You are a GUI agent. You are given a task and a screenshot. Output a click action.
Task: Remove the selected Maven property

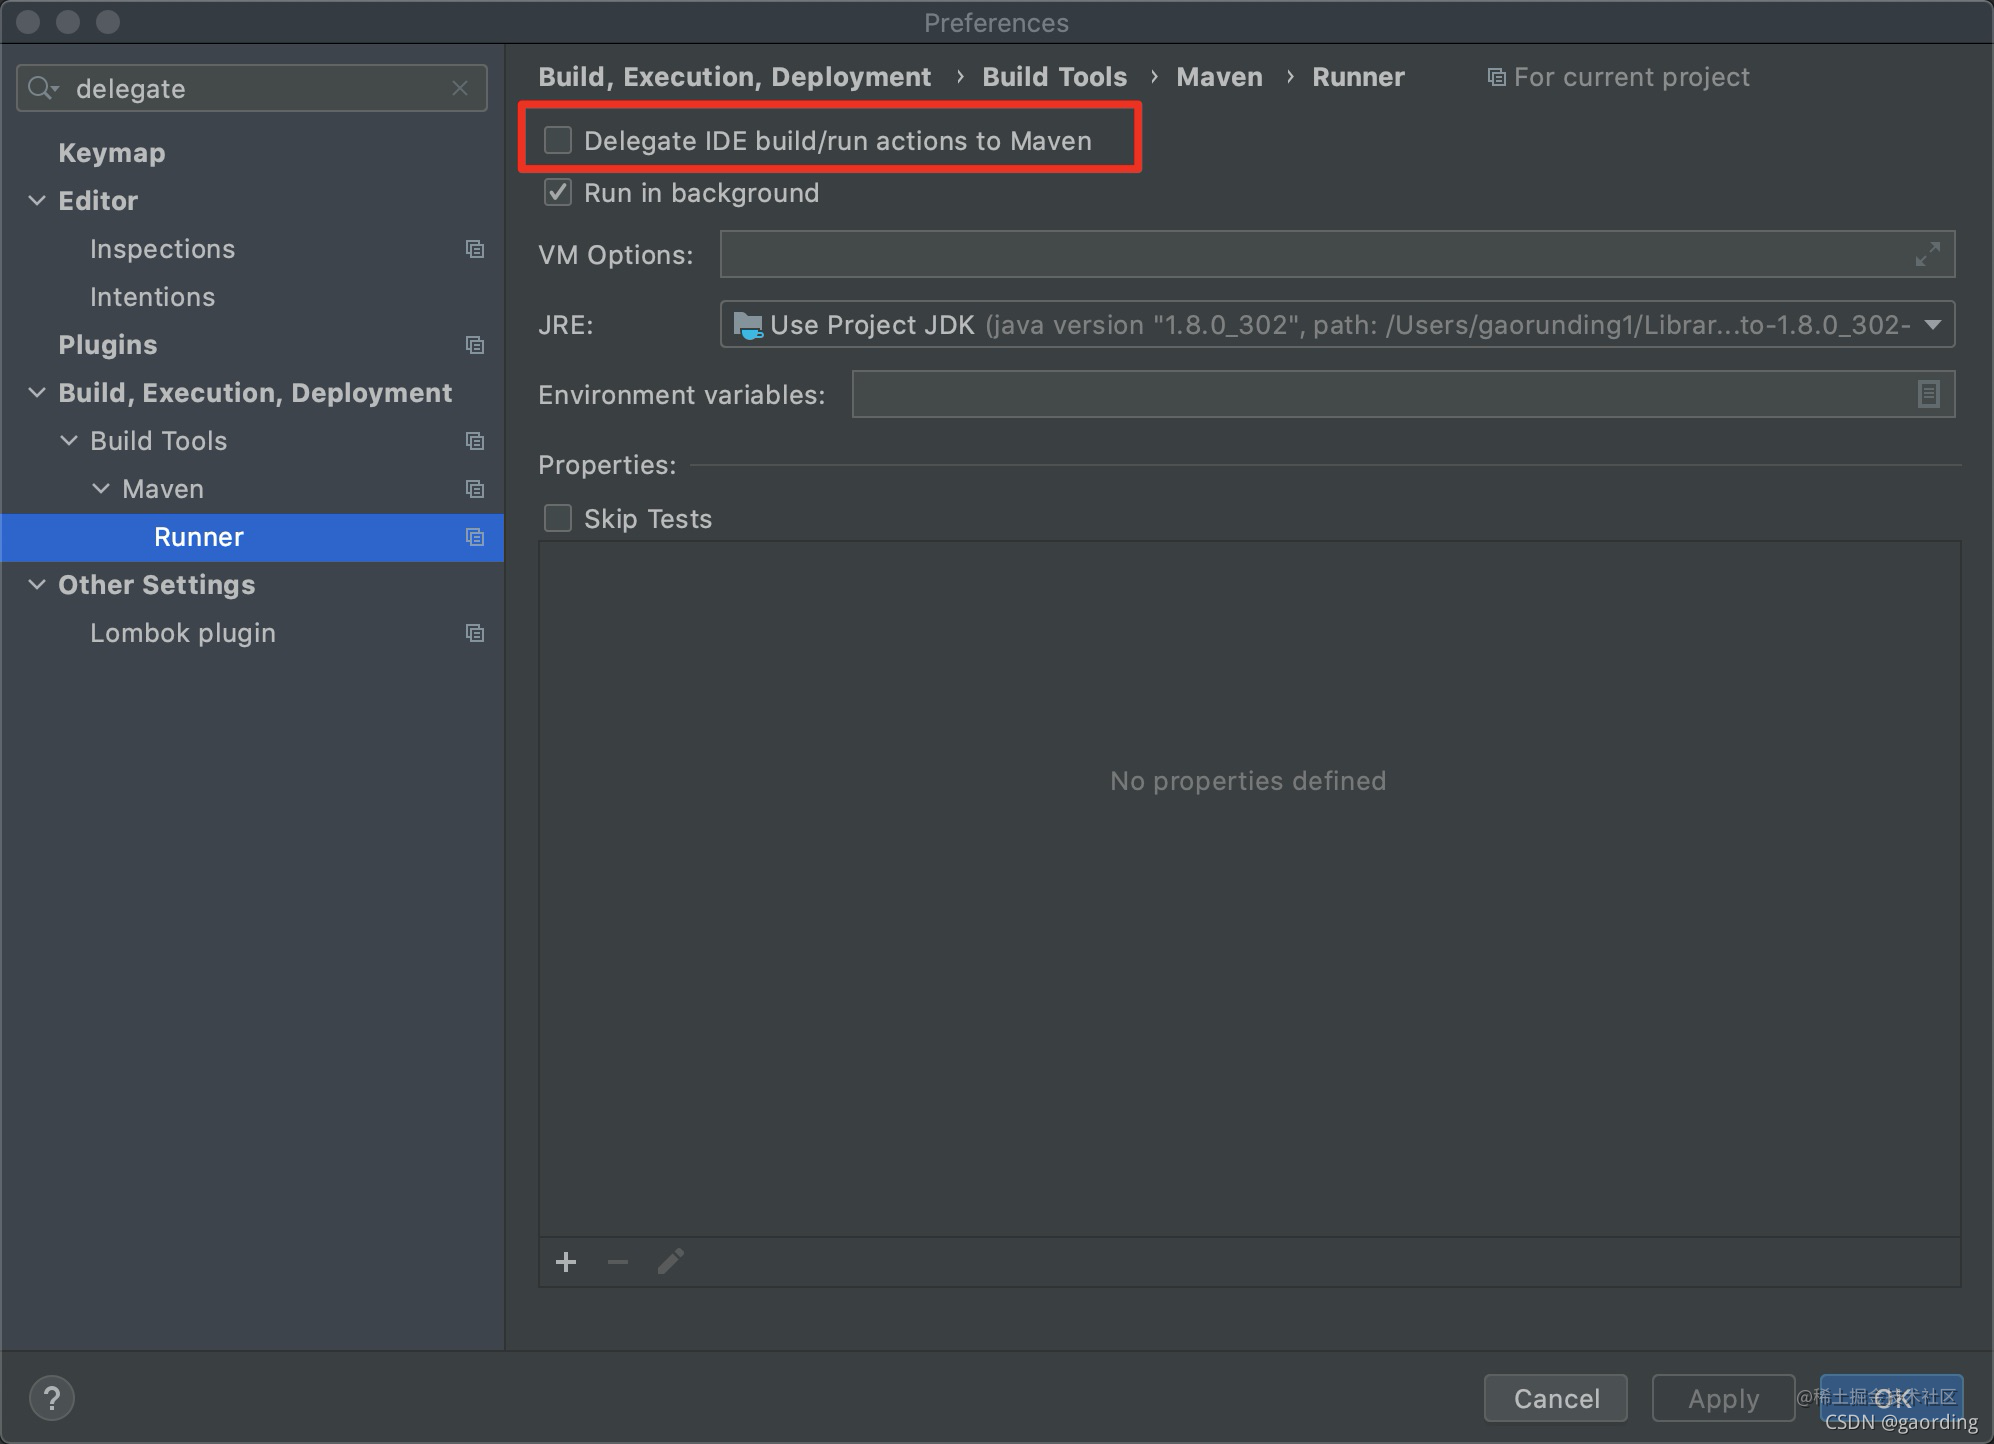(x=618, y=1262)
